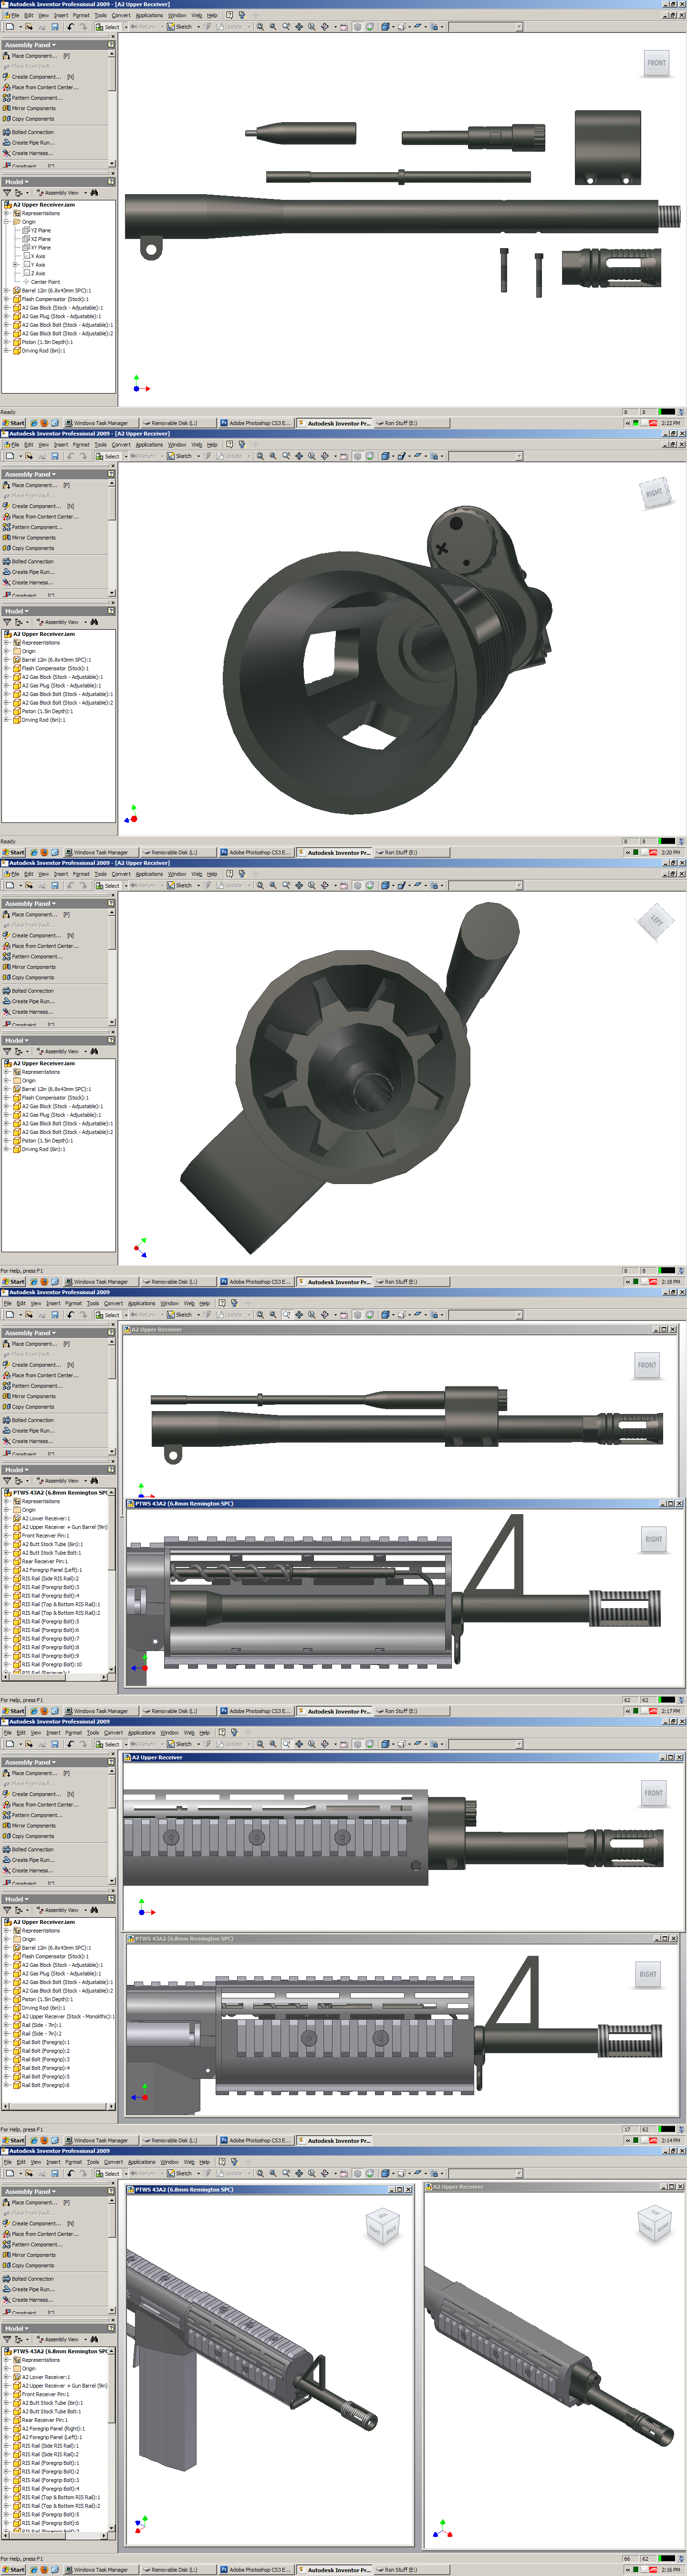Expand the A2 Lower Receiver:1 node at 2:17 PM

(6, 1518)
